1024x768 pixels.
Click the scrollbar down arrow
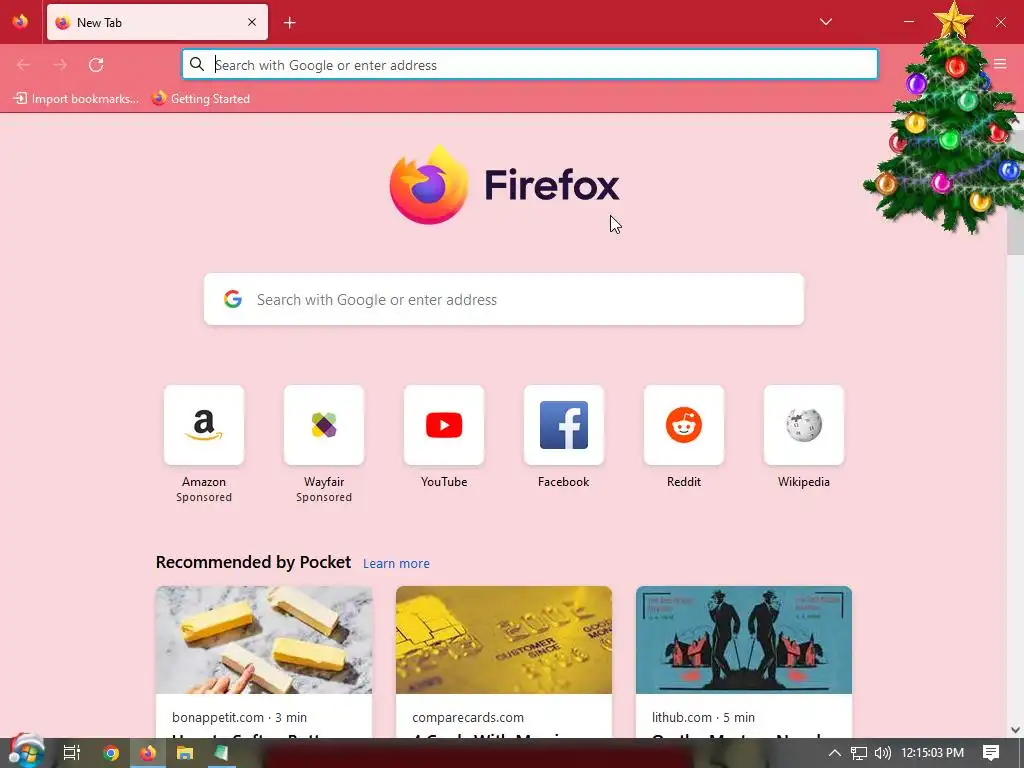point(1015,729)
